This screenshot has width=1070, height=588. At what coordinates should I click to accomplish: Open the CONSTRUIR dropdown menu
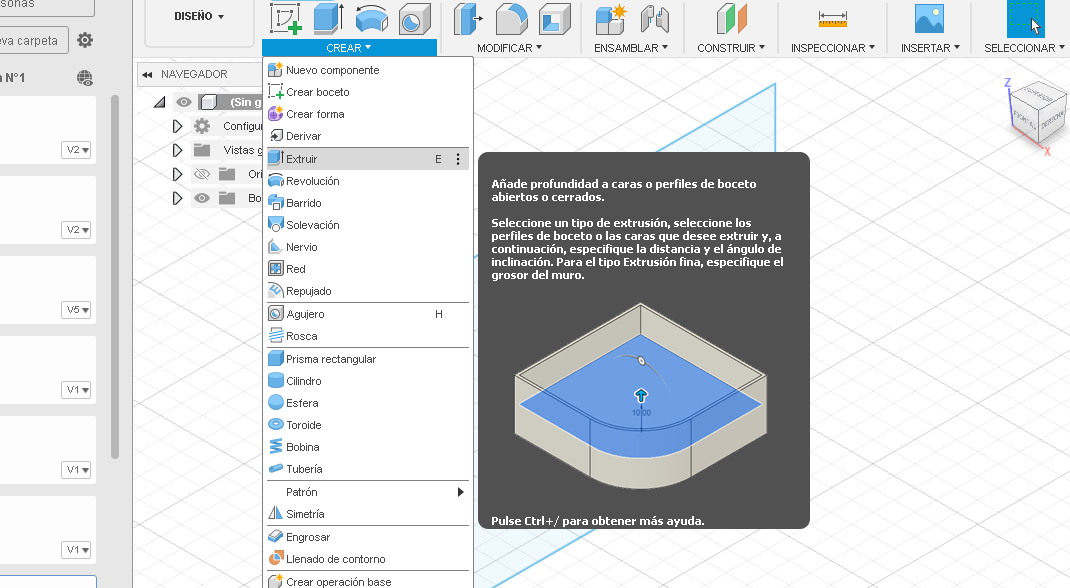point(731,48)
